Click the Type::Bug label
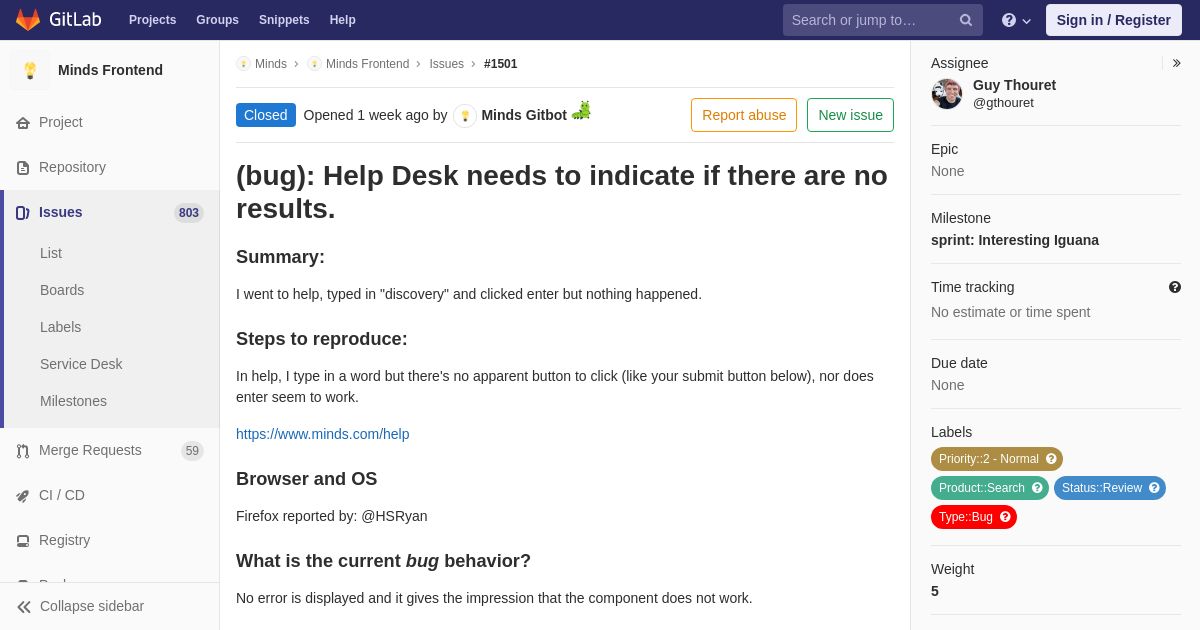Viewport: 1200px width, 630px height. (x=974, y=517)
